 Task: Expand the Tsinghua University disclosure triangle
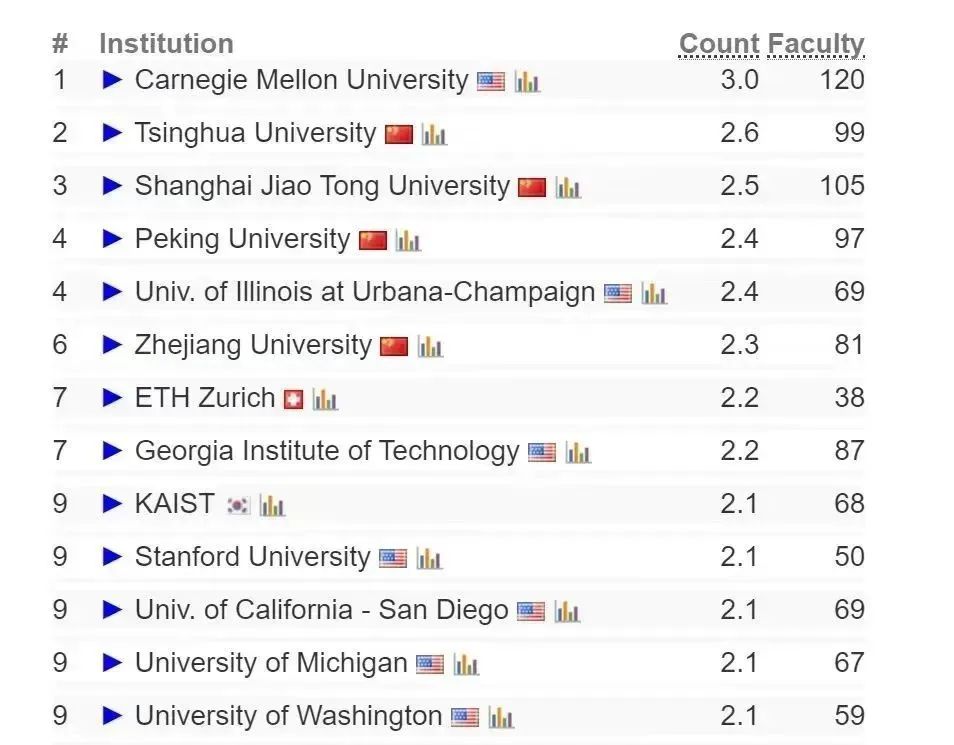(113, 133)
